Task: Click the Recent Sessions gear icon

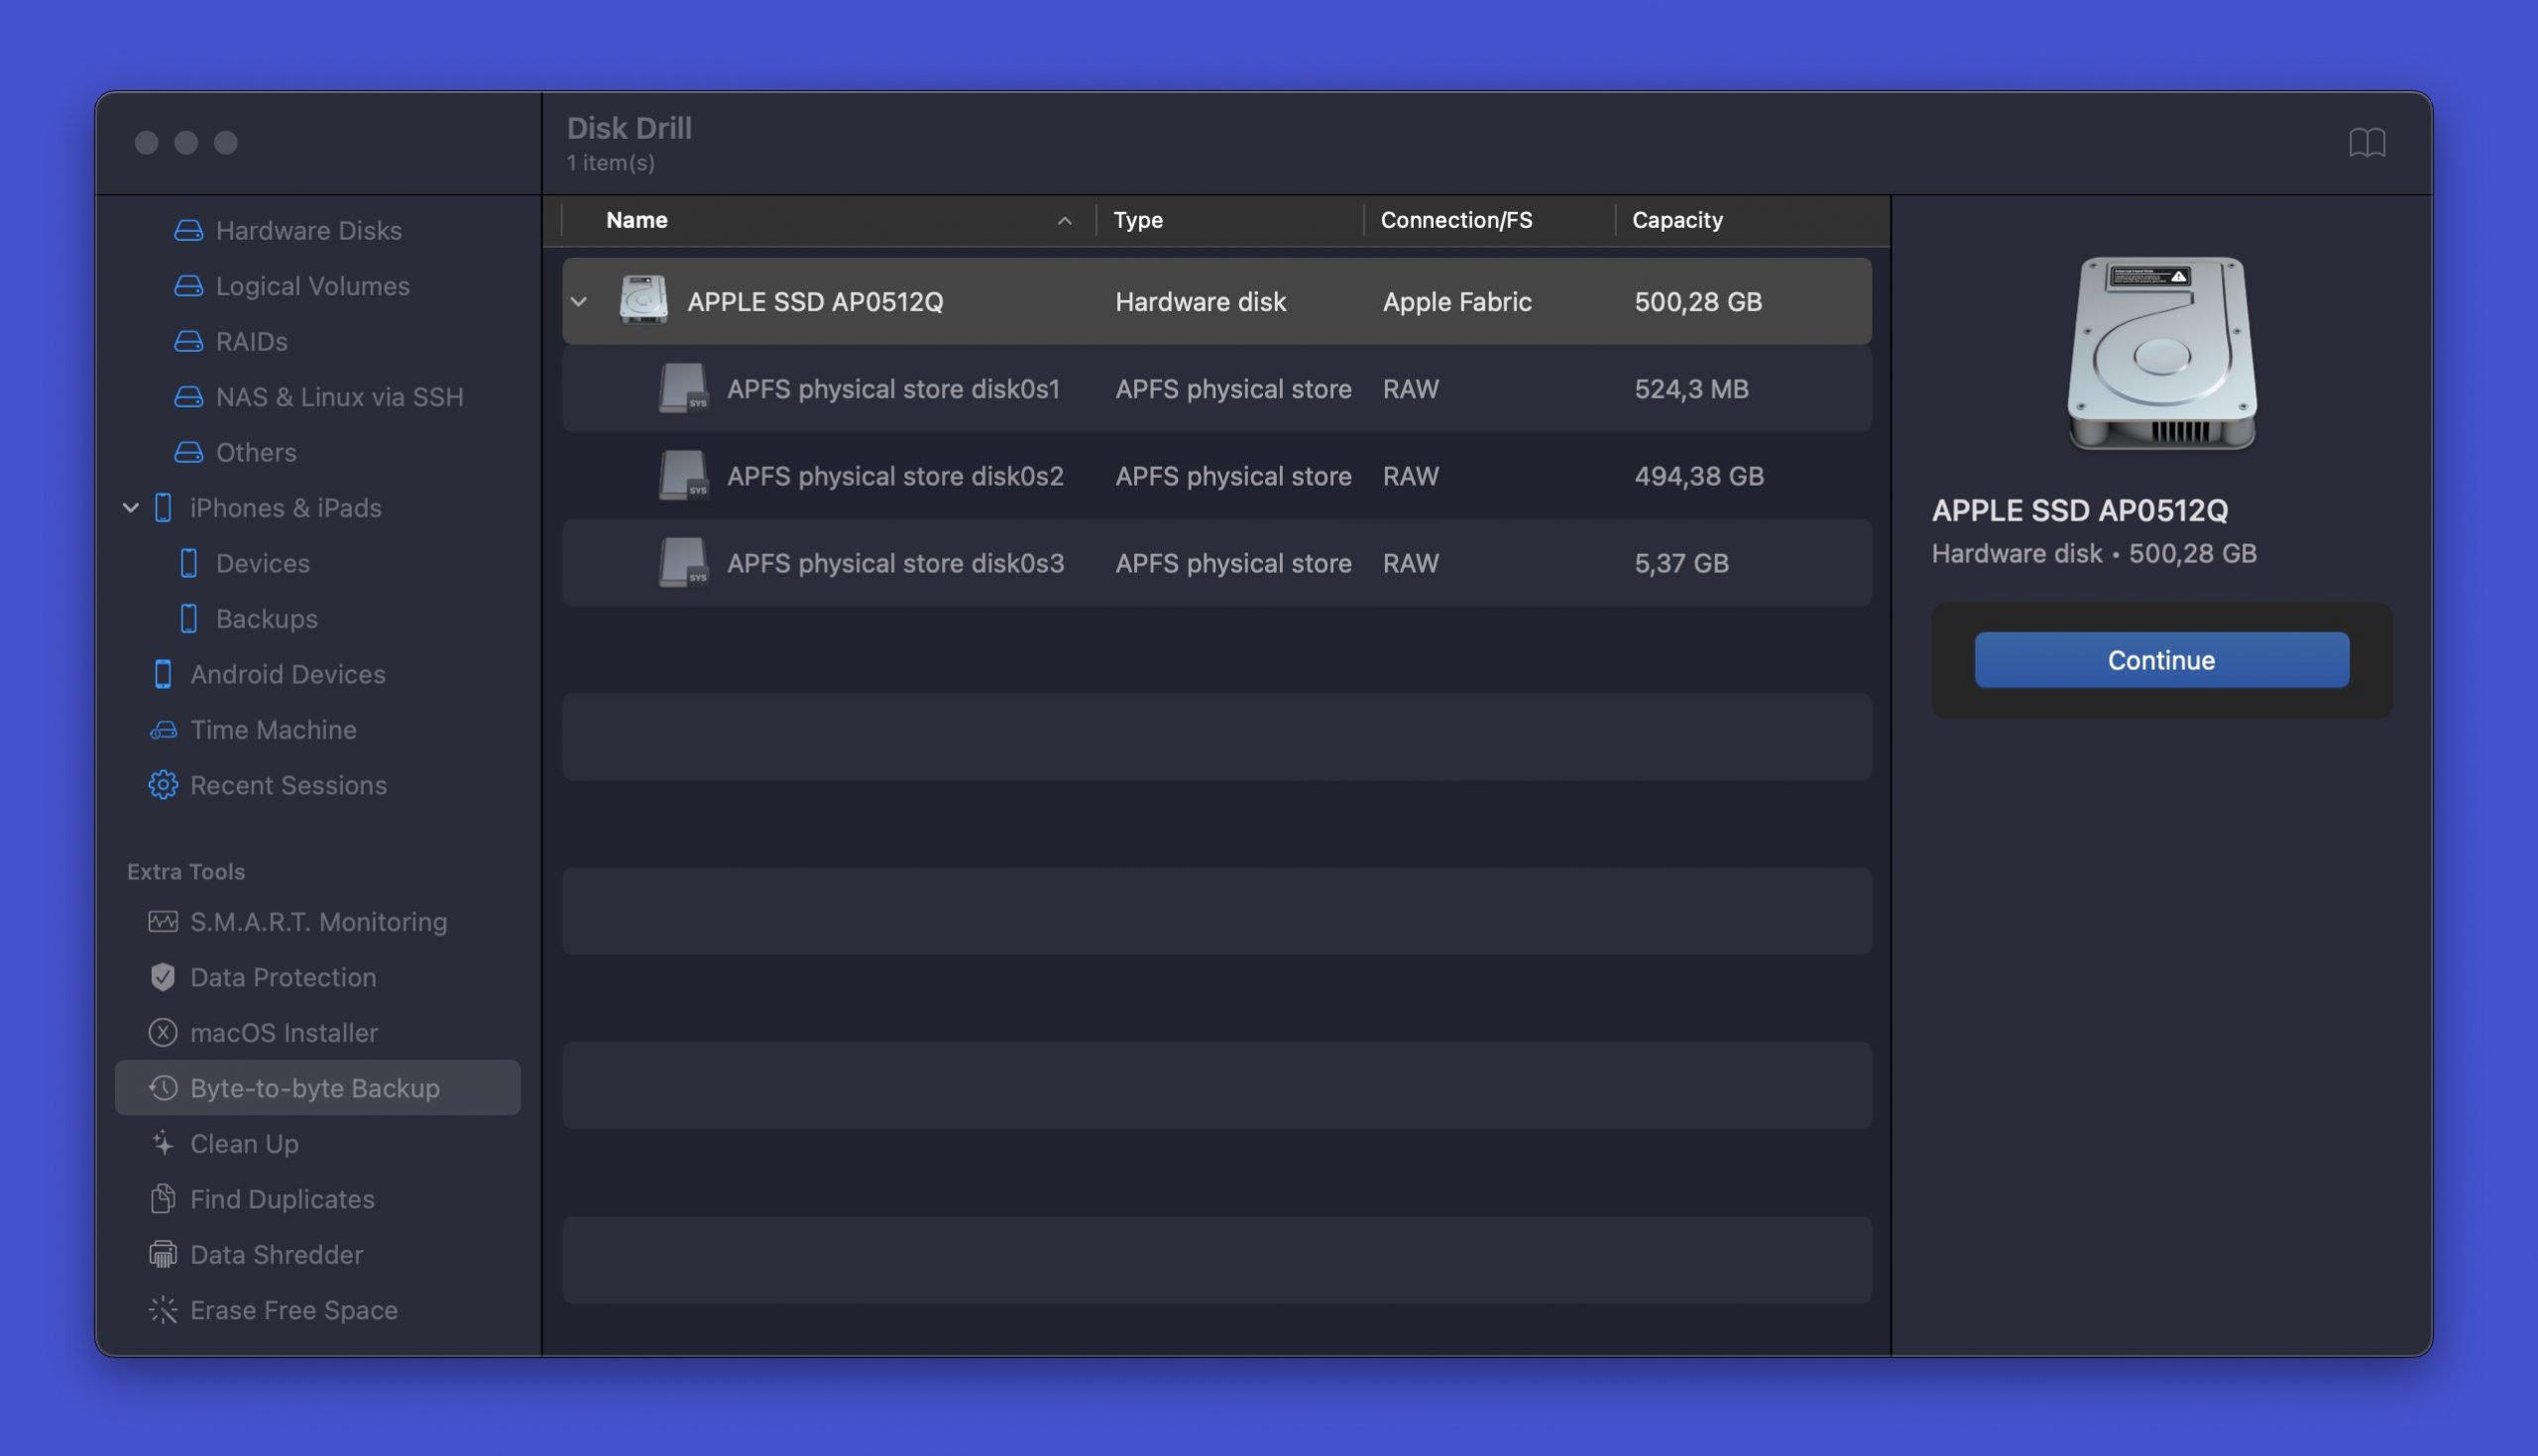Action: (x=163, y=786)
